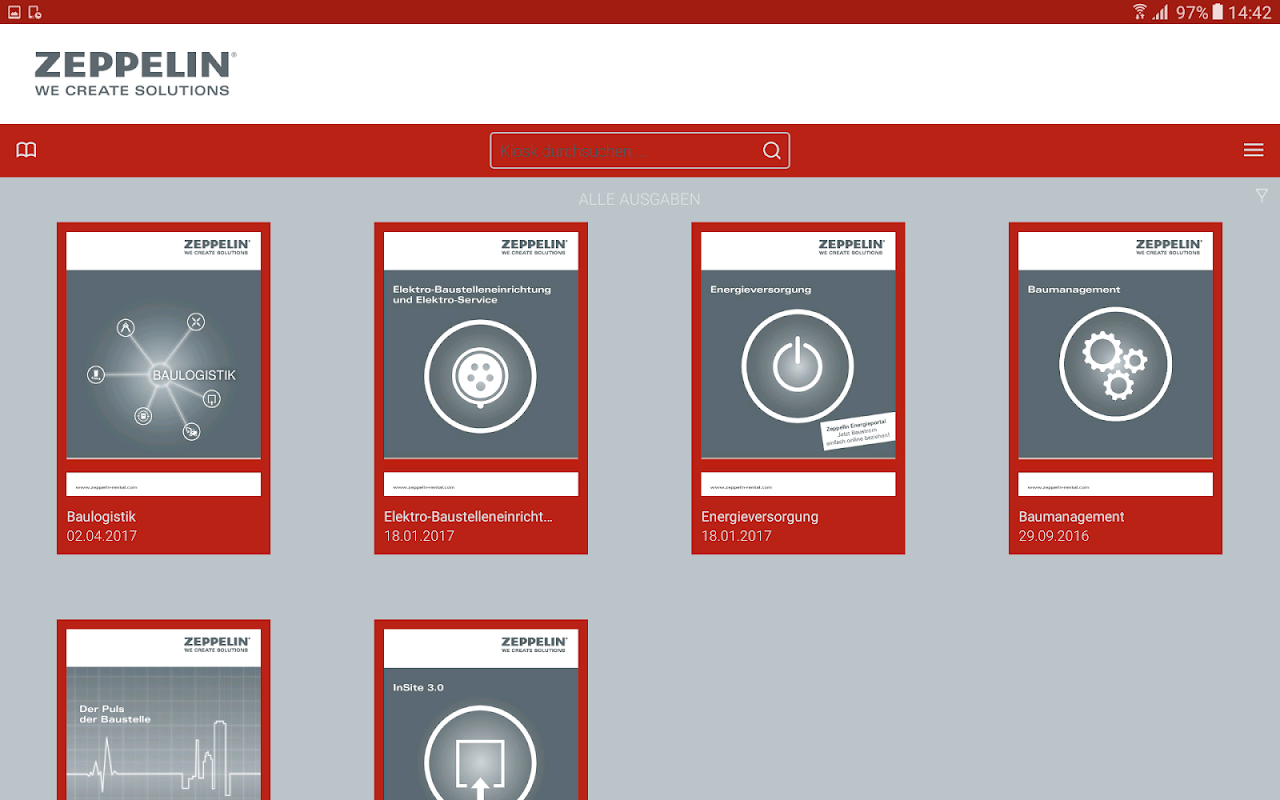Open the filter funnel icon
The width and height of the screenshot is (1280, 800).
1262,195
